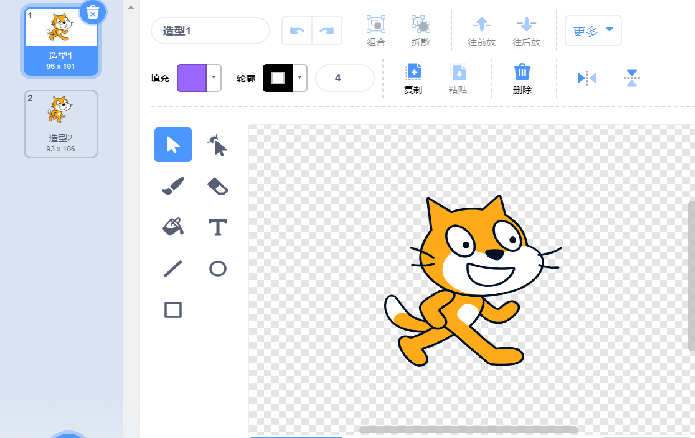
Task: Pick the Brush tool
Action: coord(172,186)
